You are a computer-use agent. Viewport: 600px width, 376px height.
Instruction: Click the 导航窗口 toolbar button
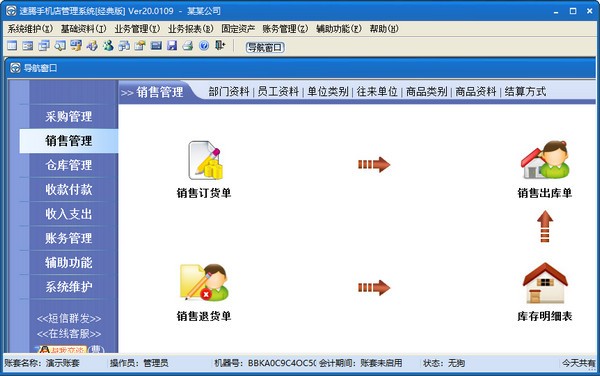point(265,47)
